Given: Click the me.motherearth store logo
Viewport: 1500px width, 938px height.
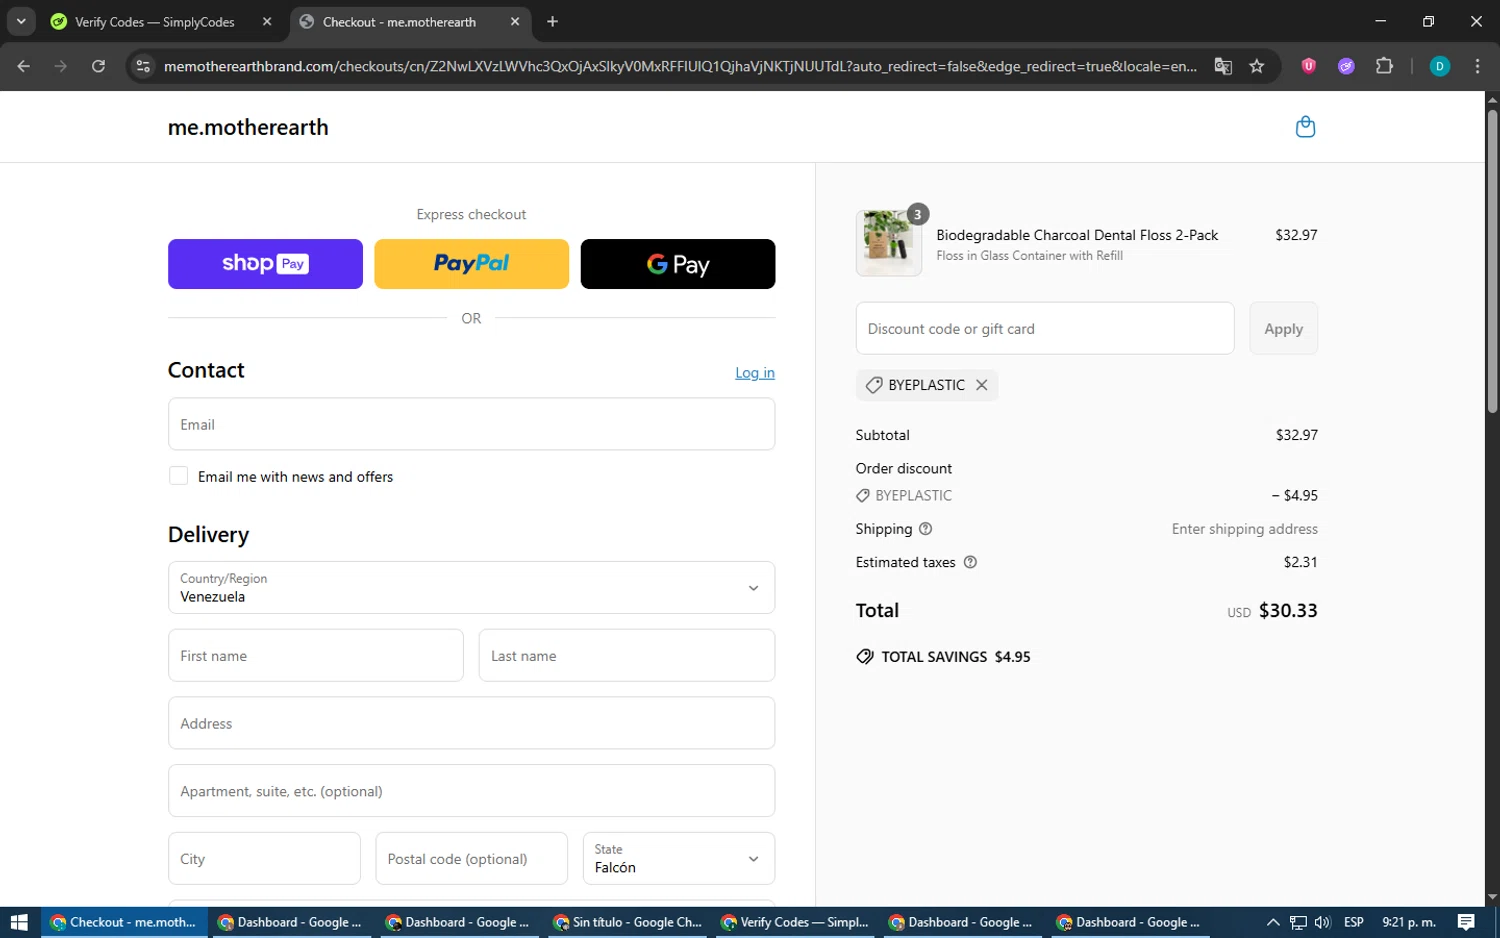Looking at the screenshot, I should (x=248, y=127).
